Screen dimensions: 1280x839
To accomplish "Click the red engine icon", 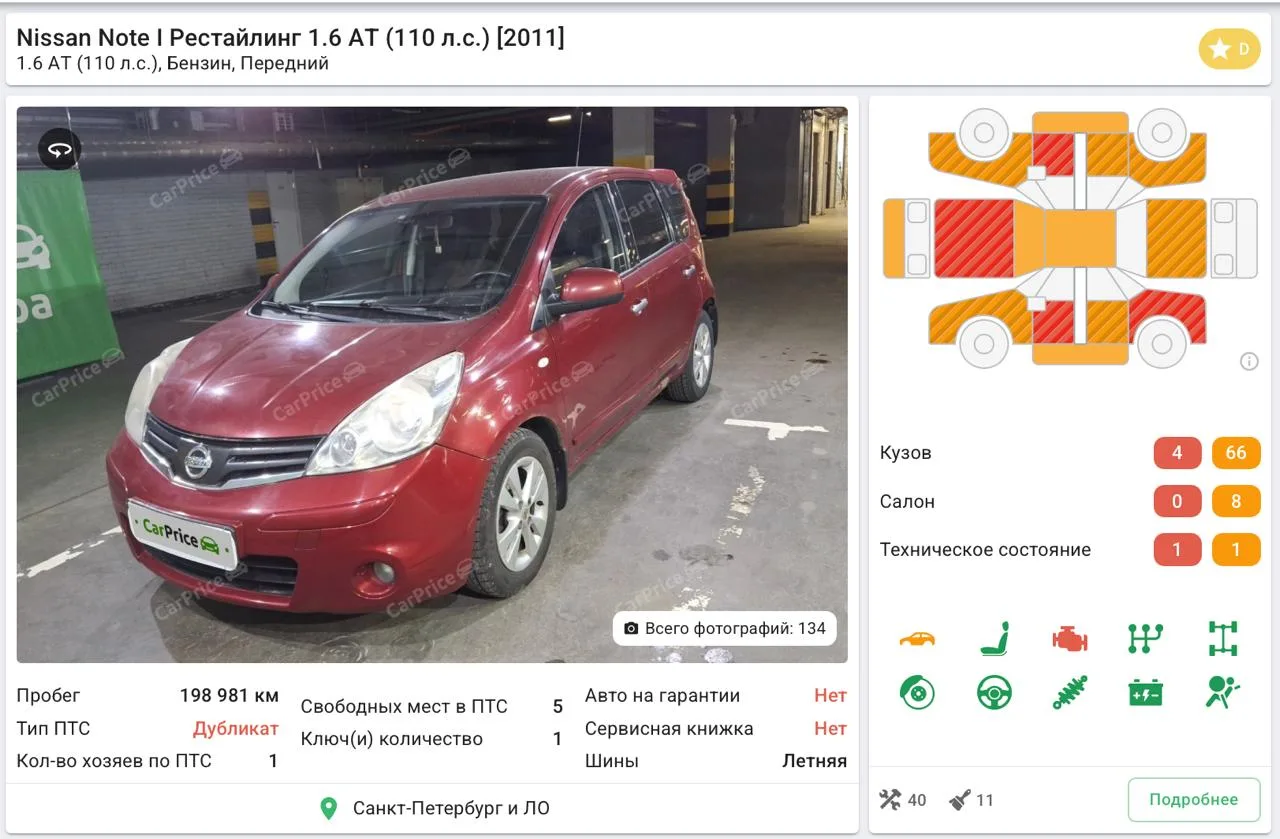I will [x=1069, y=638].
